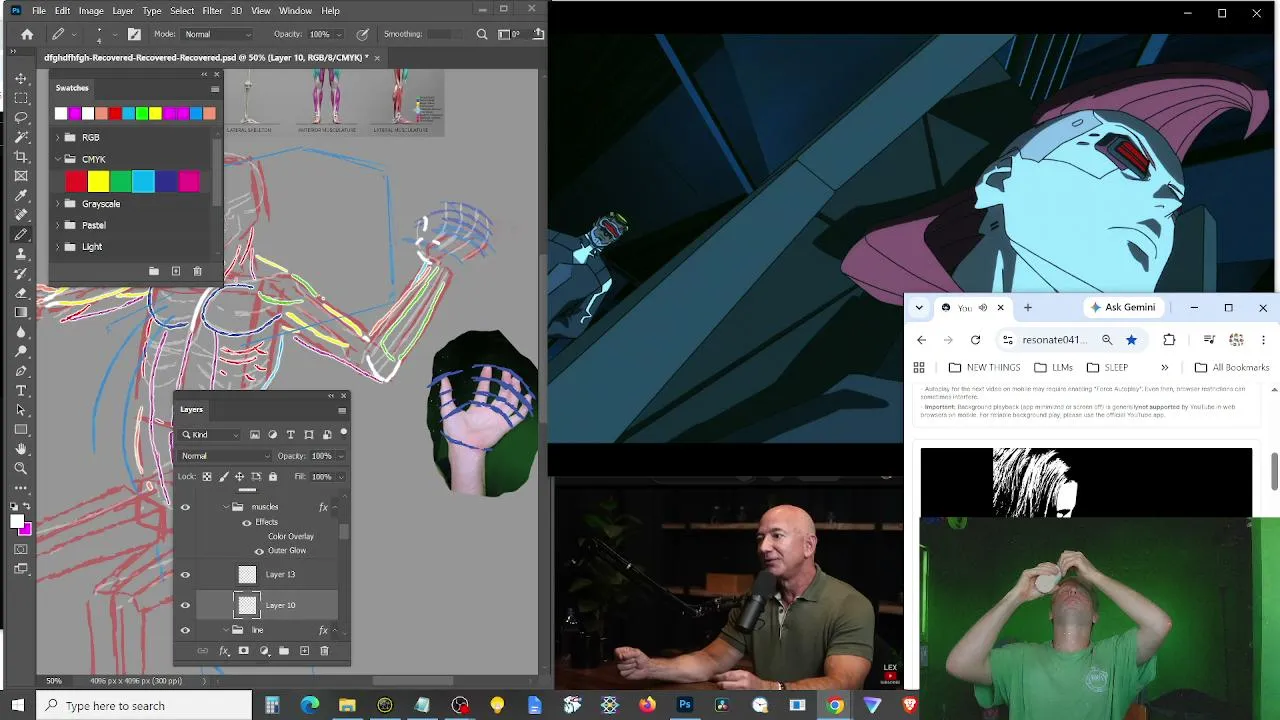This screenshot has width=1280, height=720.
Task: Hide the muscles group layer
Action: [x=185, y=507]
